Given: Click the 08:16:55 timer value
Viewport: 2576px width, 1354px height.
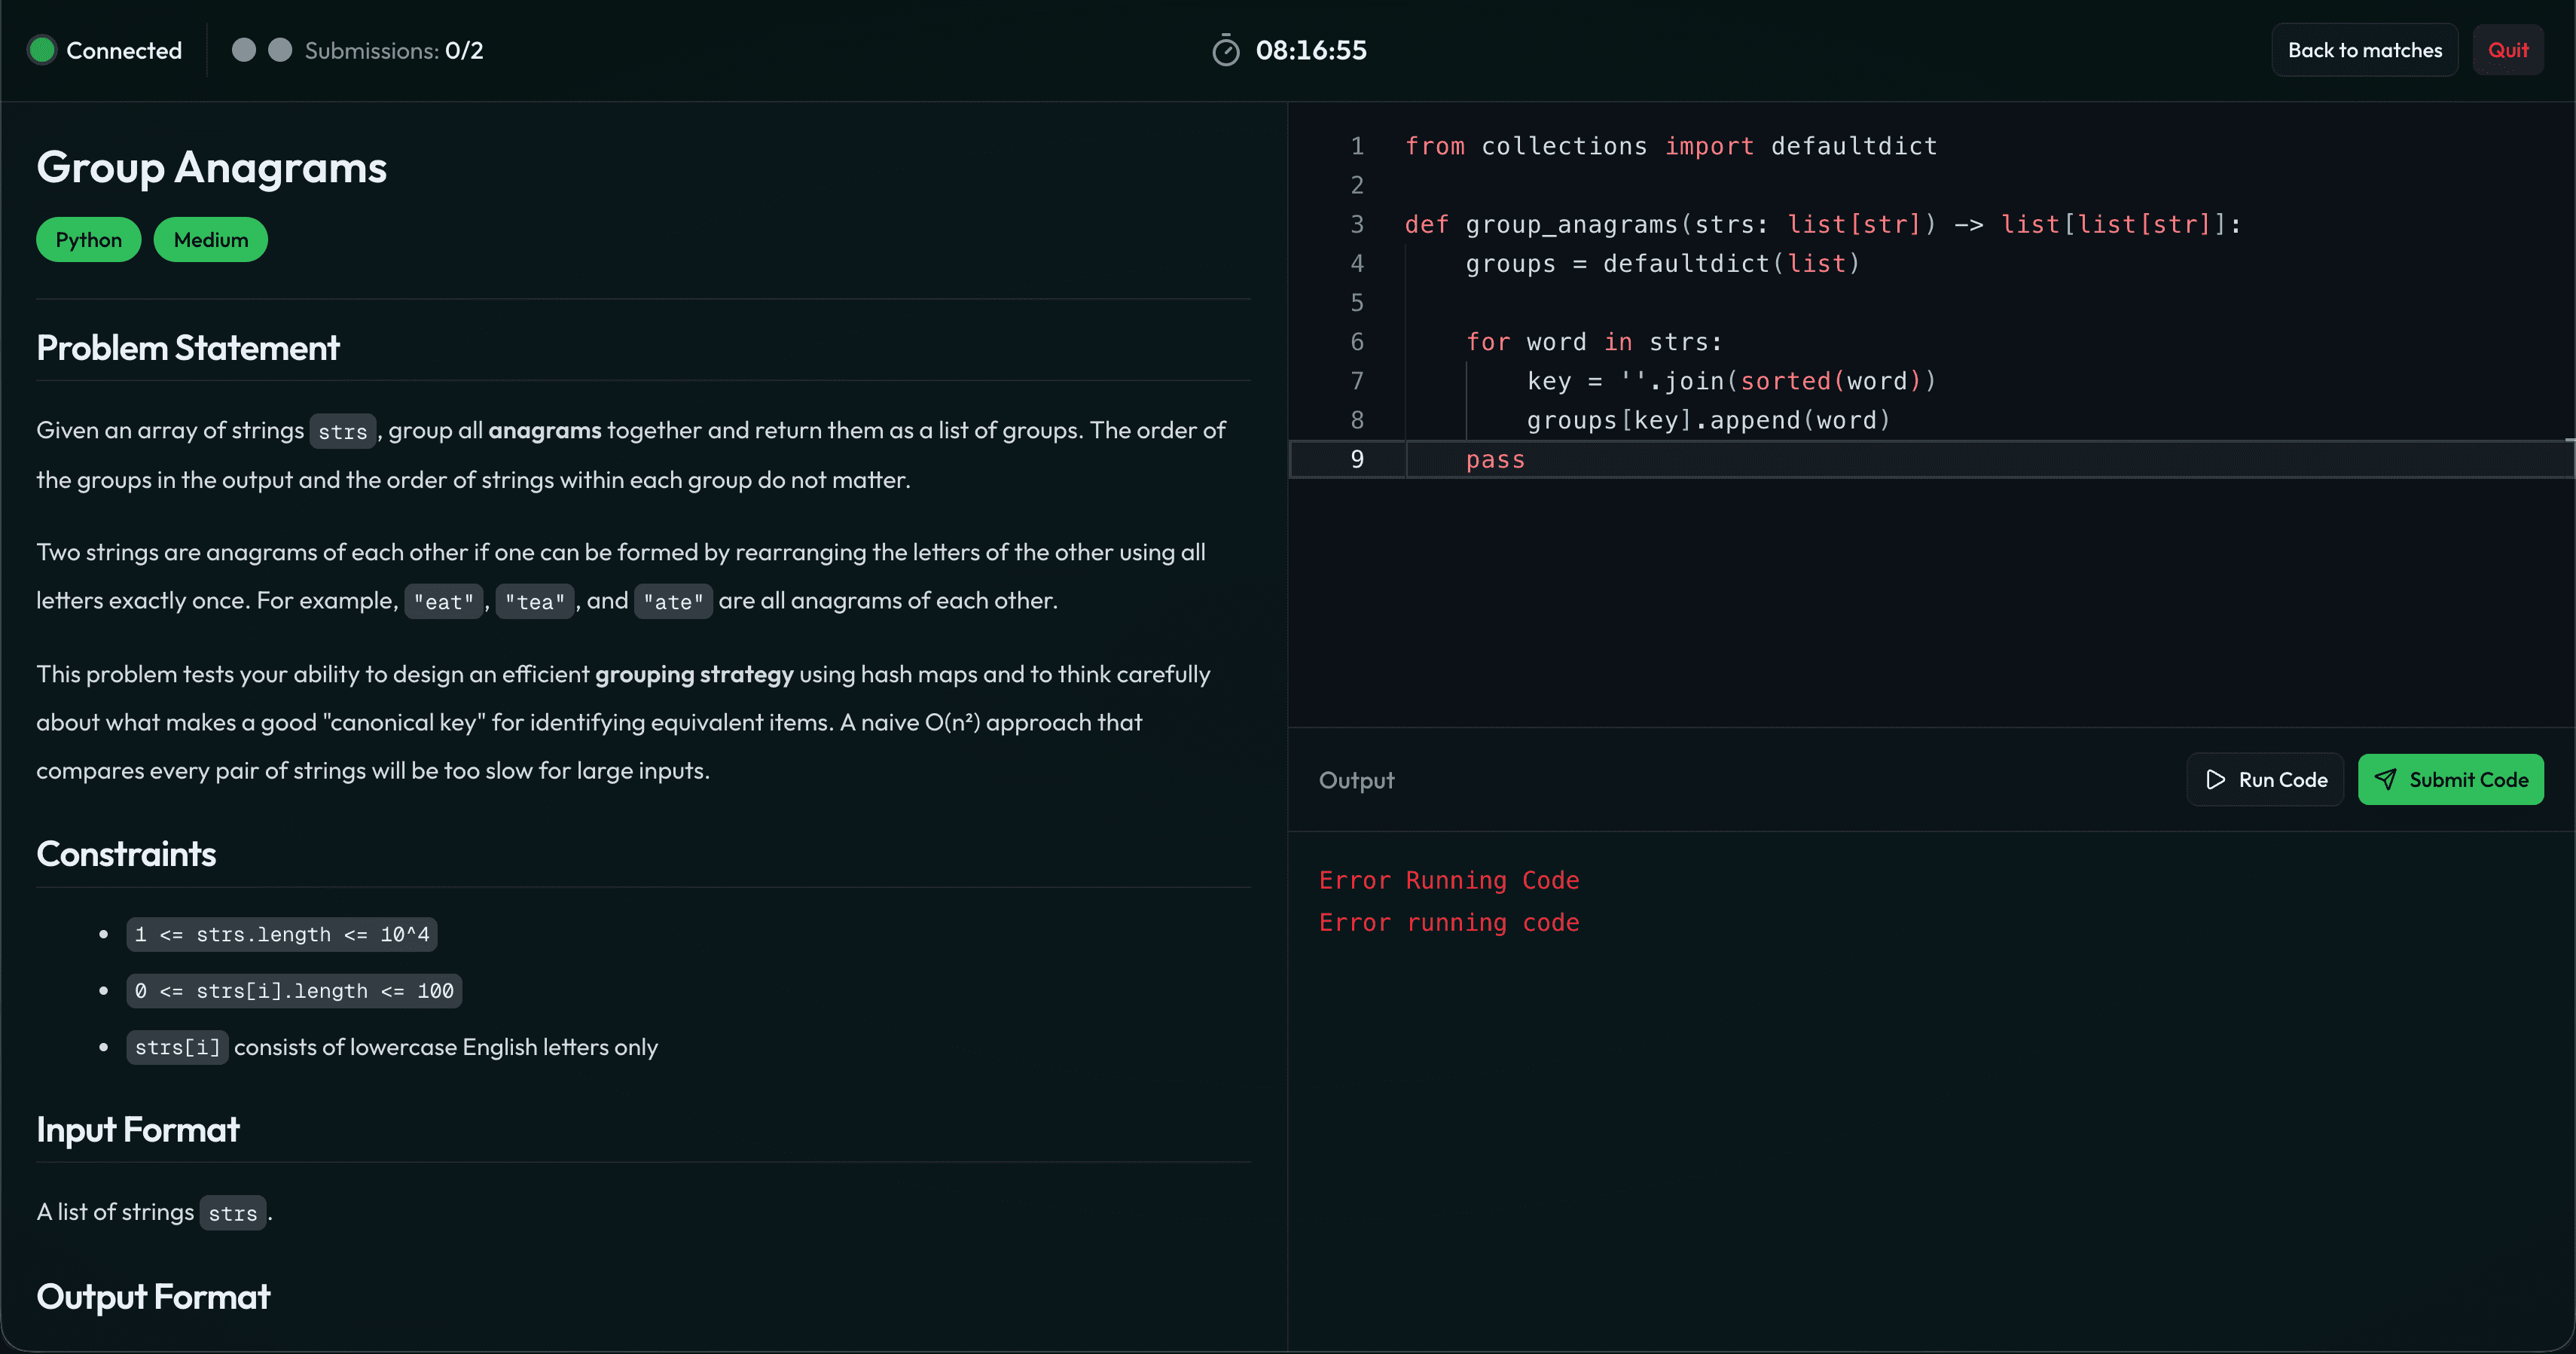Looking at the screenshot, I should (x=1310, y=50).
